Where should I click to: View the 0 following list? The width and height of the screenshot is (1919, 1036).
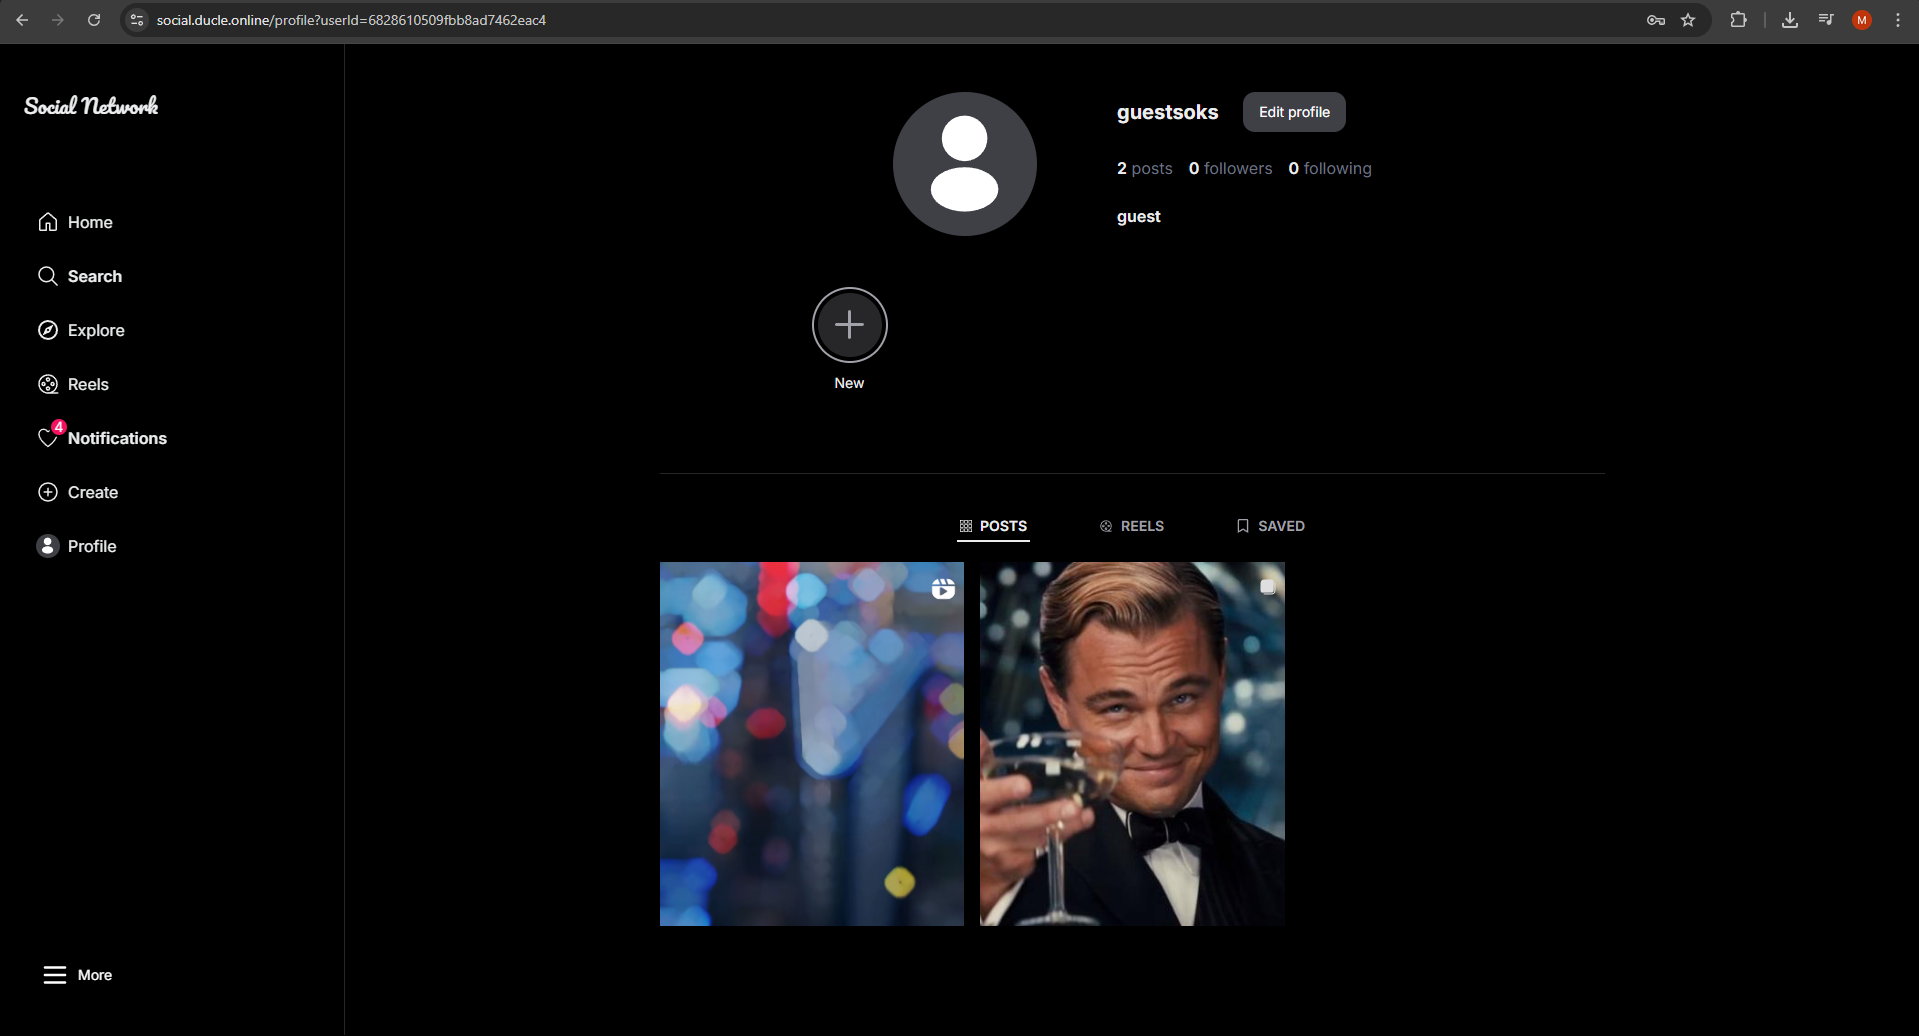tap(1330, 168)
